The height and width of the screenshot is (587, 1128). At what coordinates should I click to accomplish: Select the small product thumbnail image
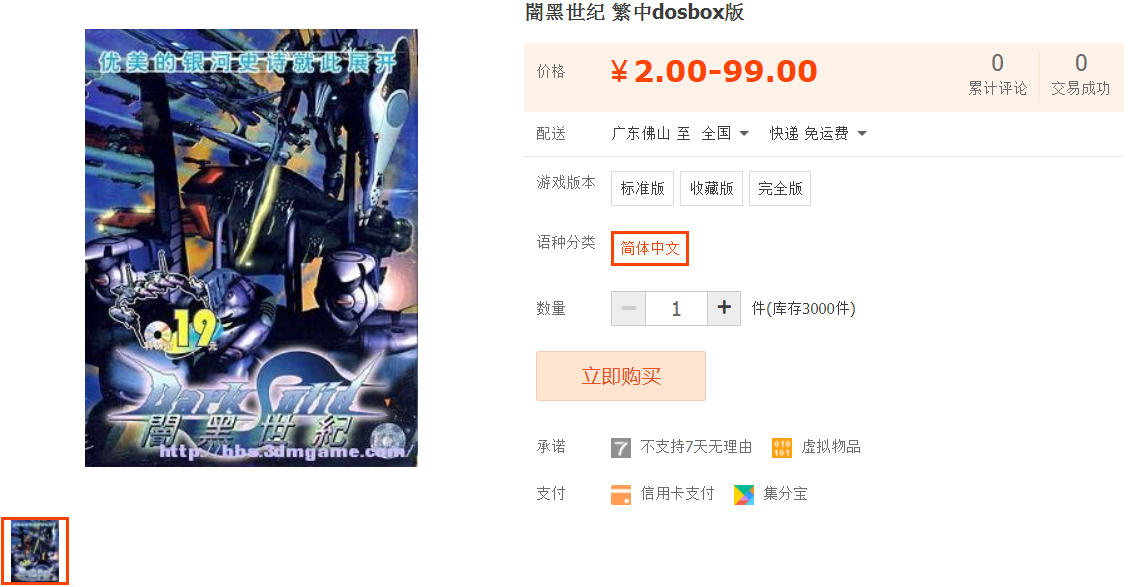point(35,551)
